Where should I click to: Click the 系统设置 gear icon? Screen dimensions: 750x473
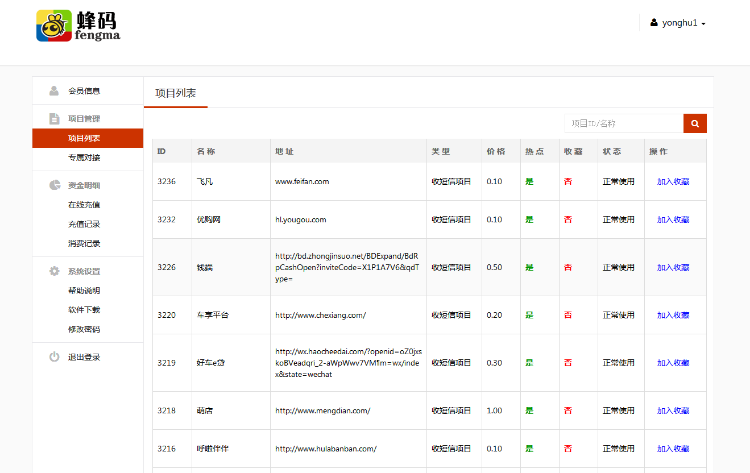(x=55, y=271)
